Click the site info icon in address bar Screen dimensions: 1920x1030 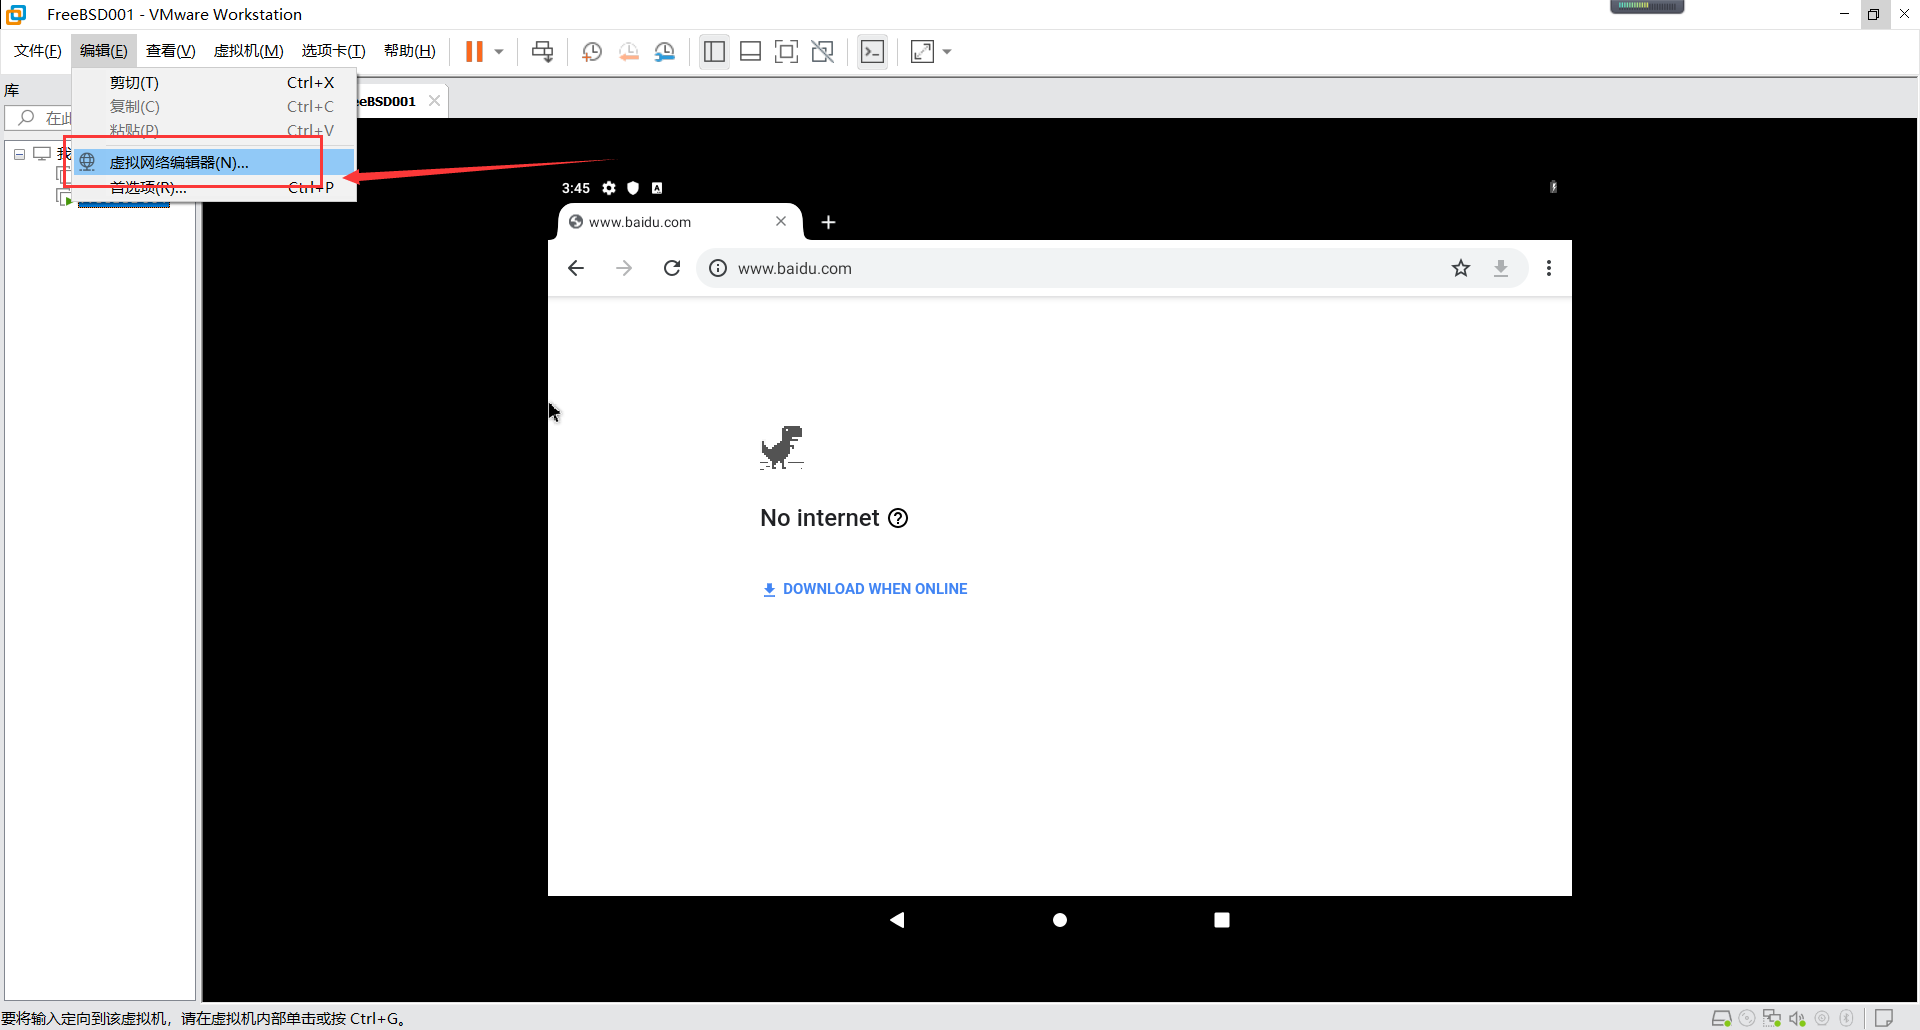(718, 268)
